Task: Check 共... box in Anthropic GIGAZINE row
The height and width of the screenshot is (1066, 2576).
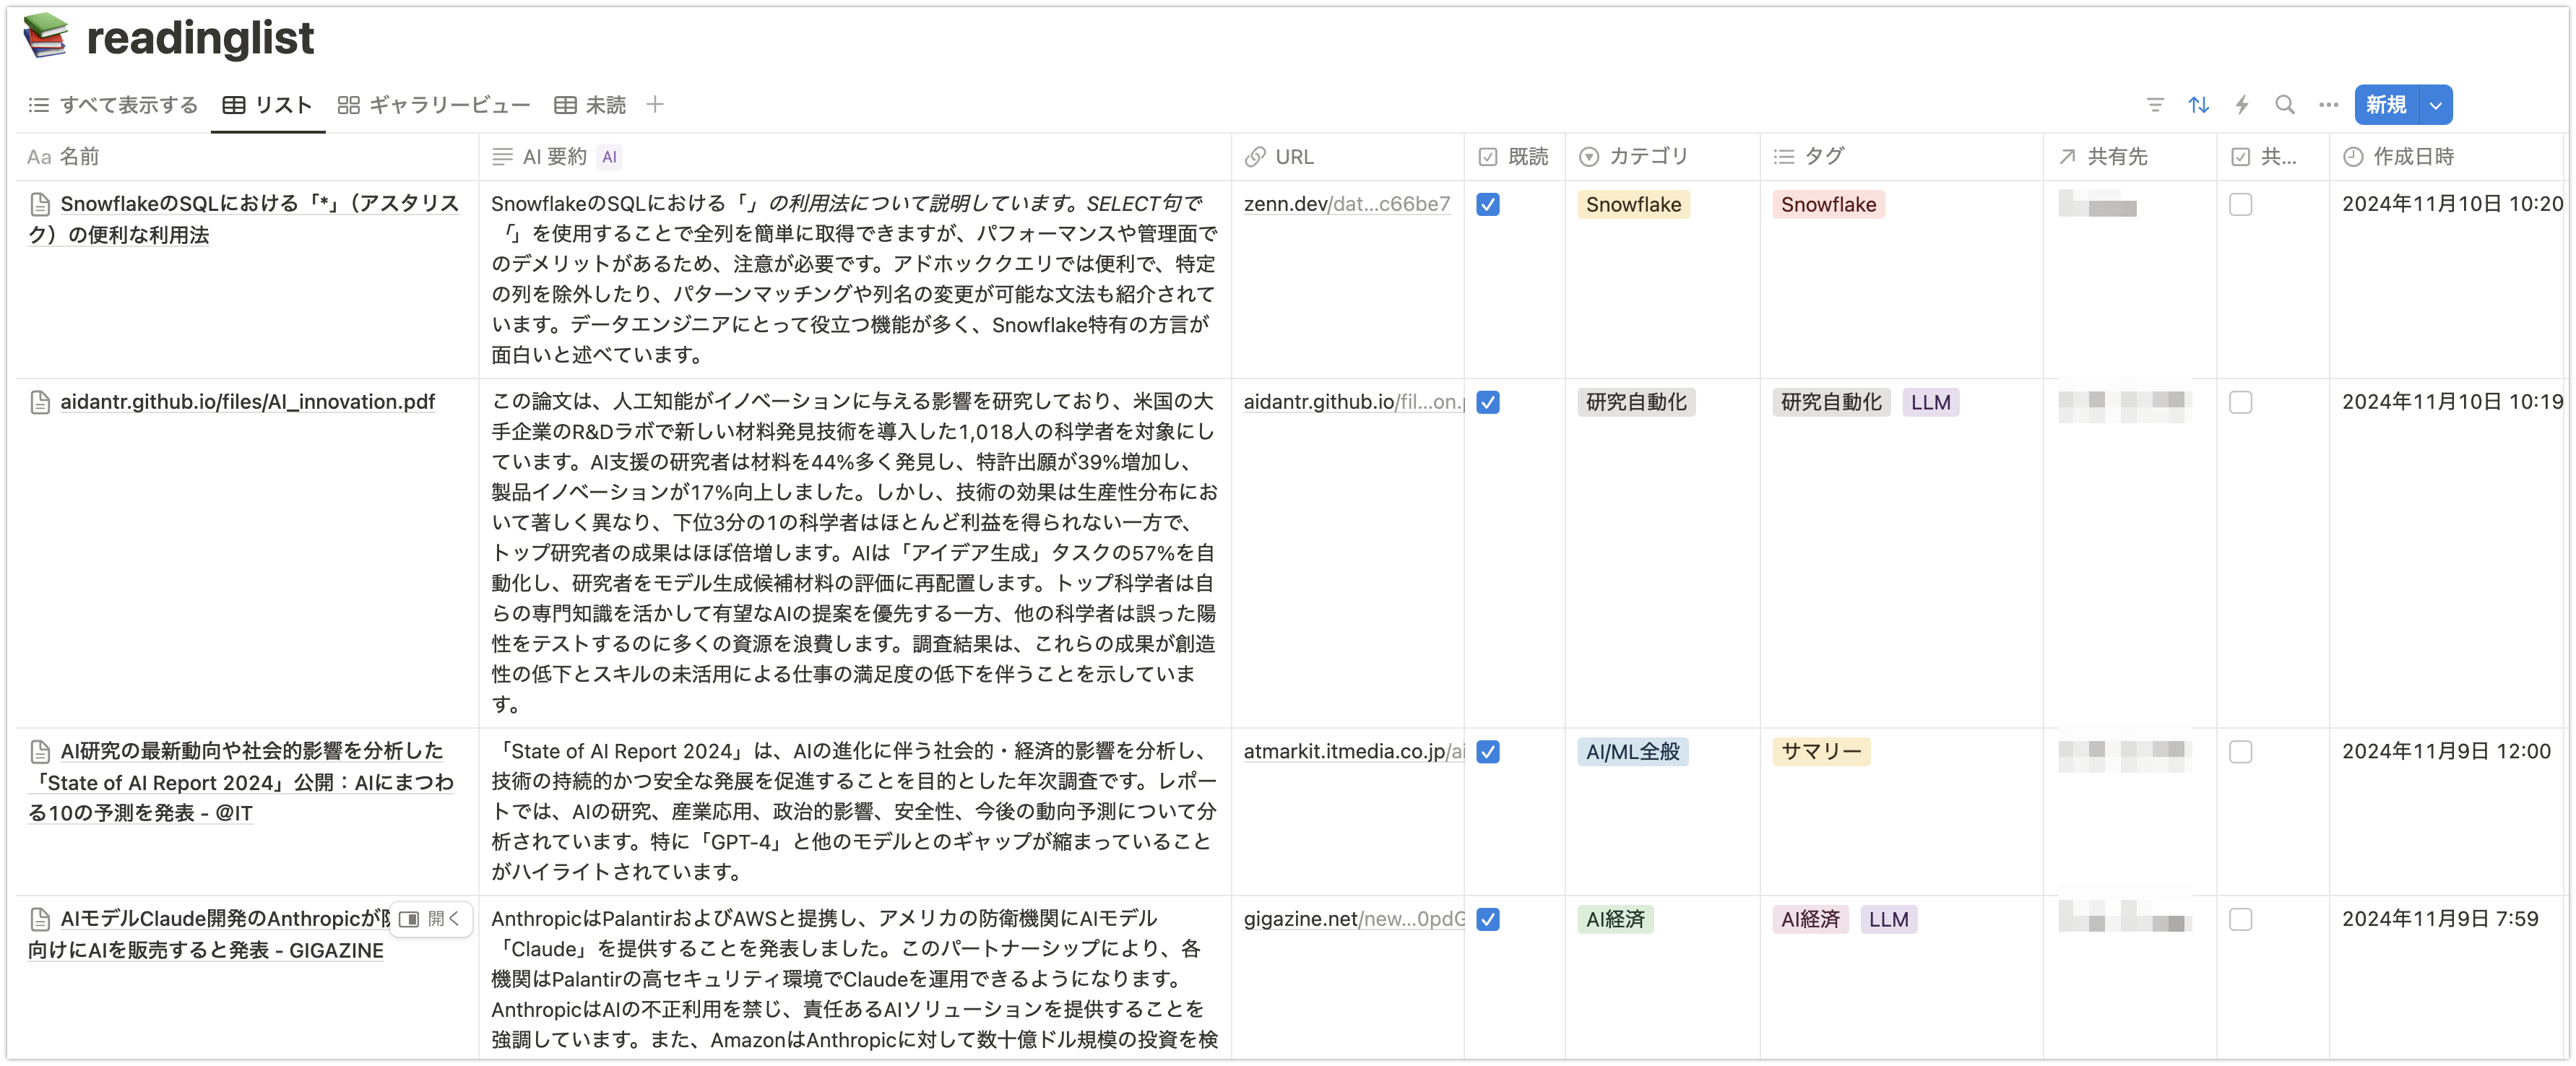Action: (2241, 919)
